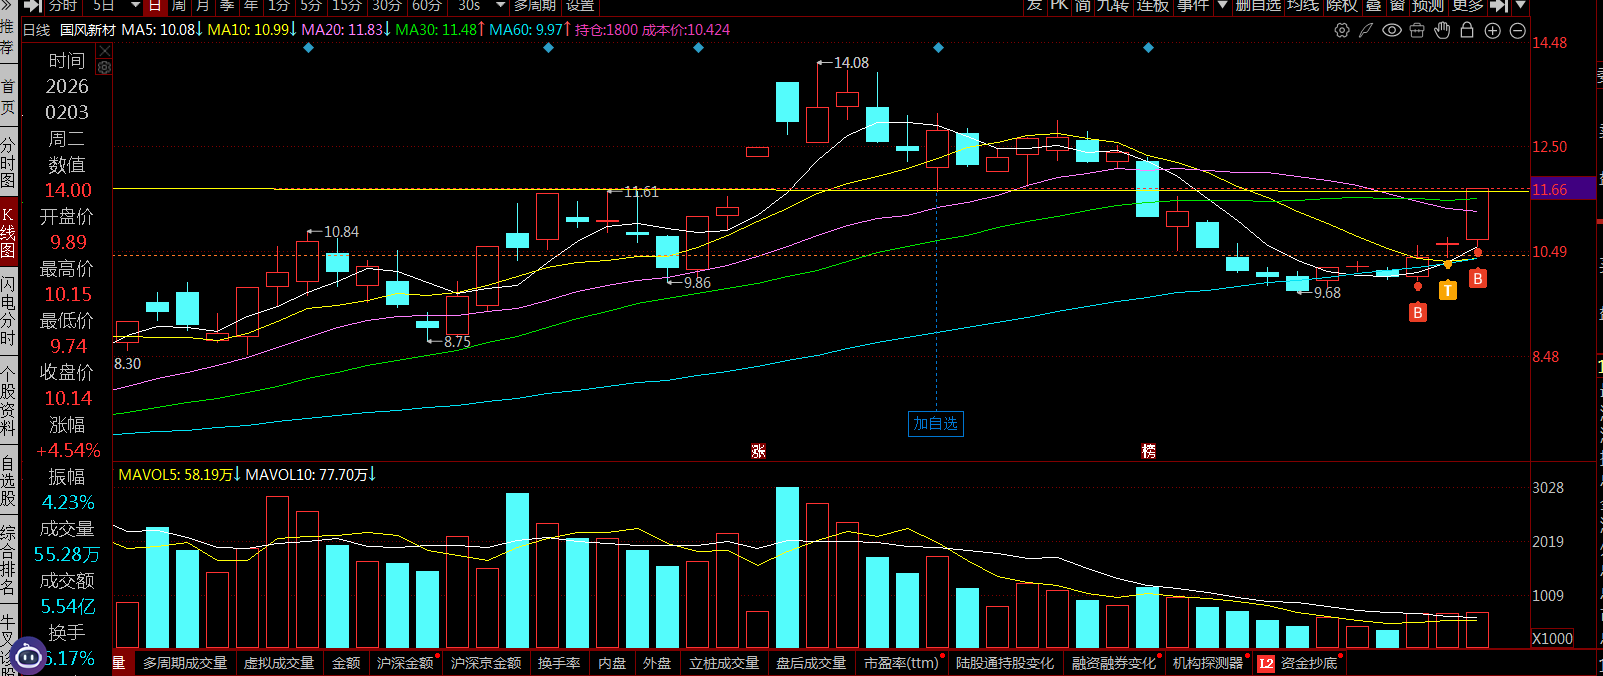Select the 机构探测器 tab
1603x676 pixels.
click(1208, 663)
